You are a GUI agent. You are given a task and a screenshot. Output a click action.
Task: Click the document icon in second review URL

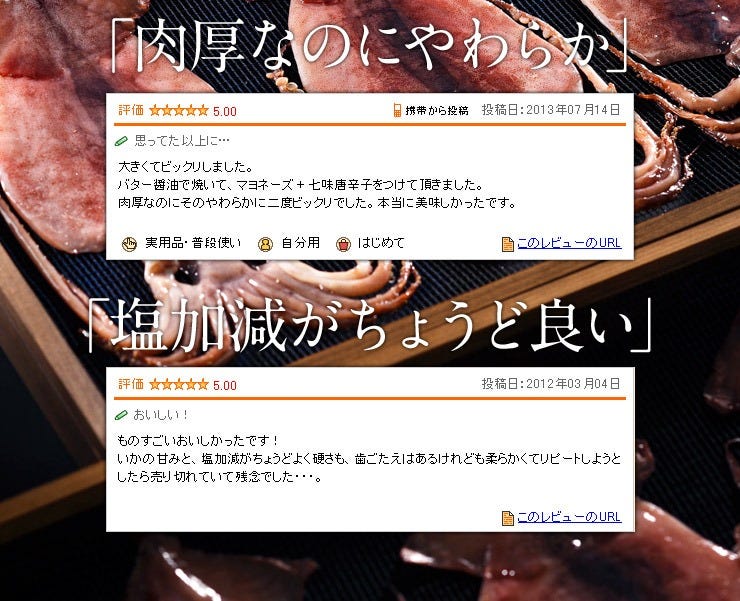[508, 518]
